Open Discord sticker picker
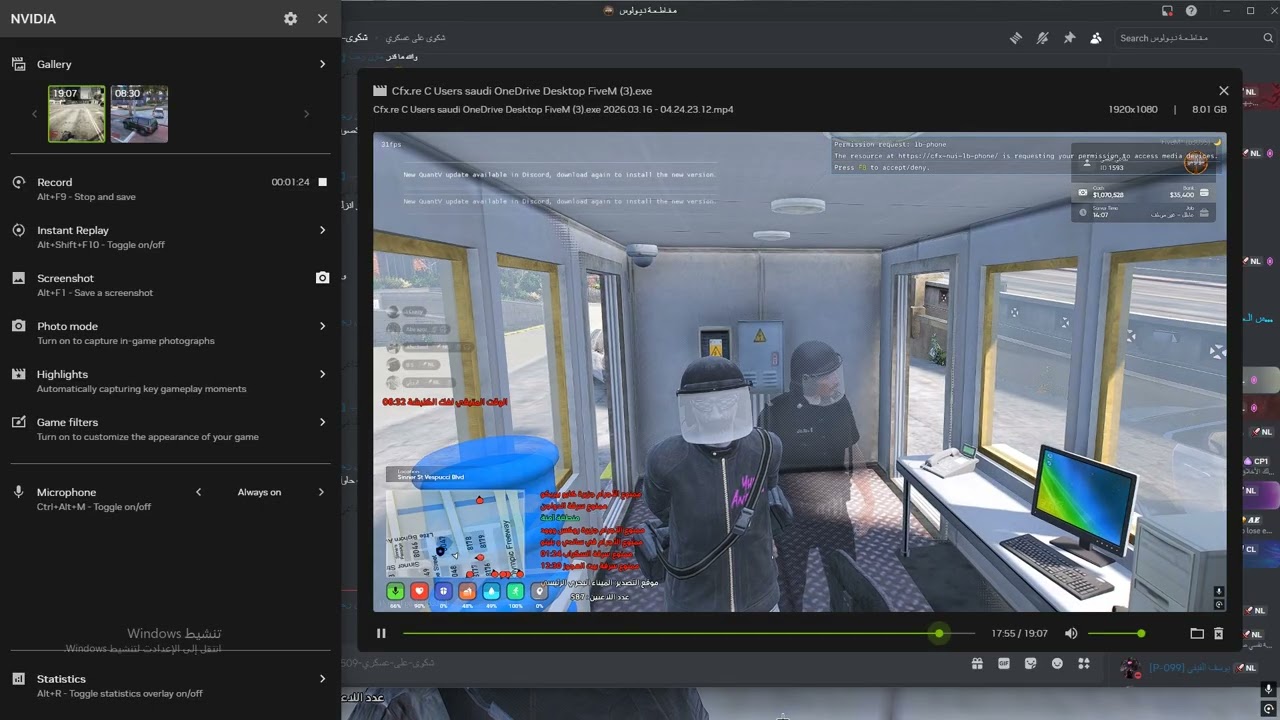1280x720 pixels. coord(1031,664)
